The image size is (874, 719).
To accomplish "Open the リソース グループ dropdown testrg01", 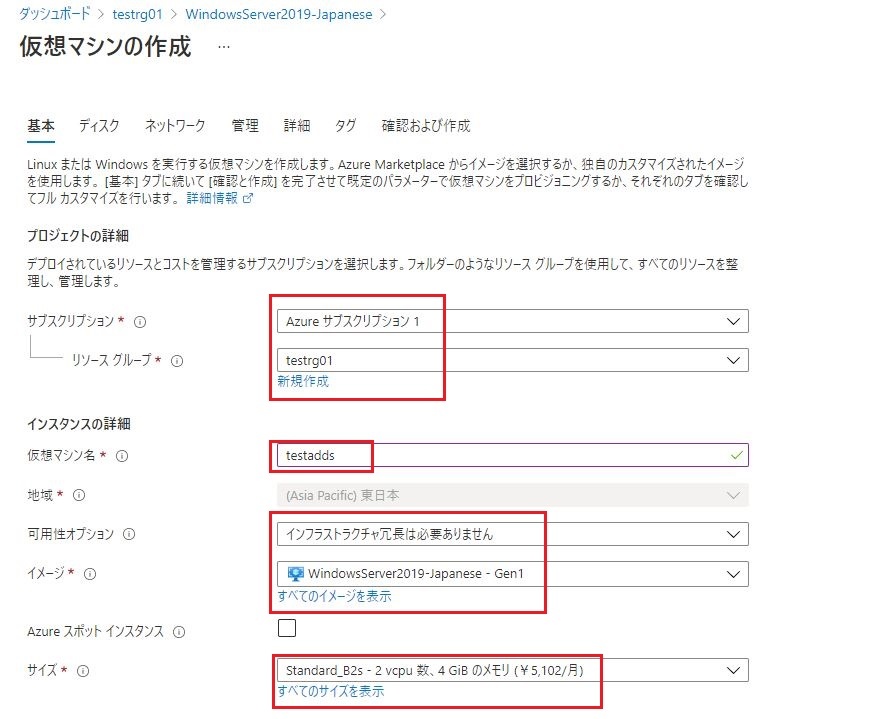I will 513,360.
